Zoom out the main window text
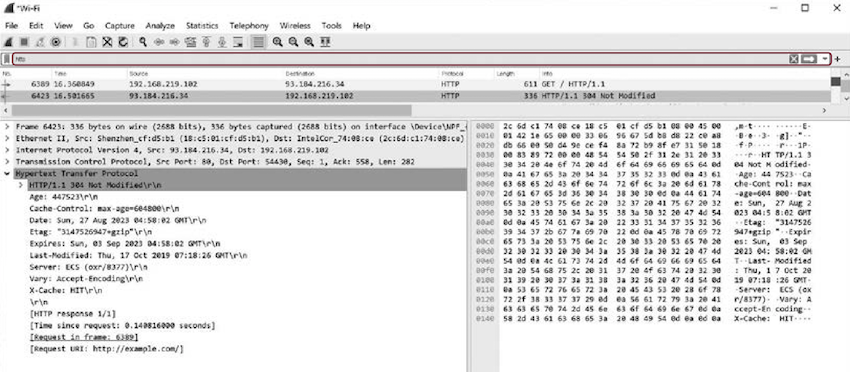Screen dimensions: 850x372 pos(293,42)
